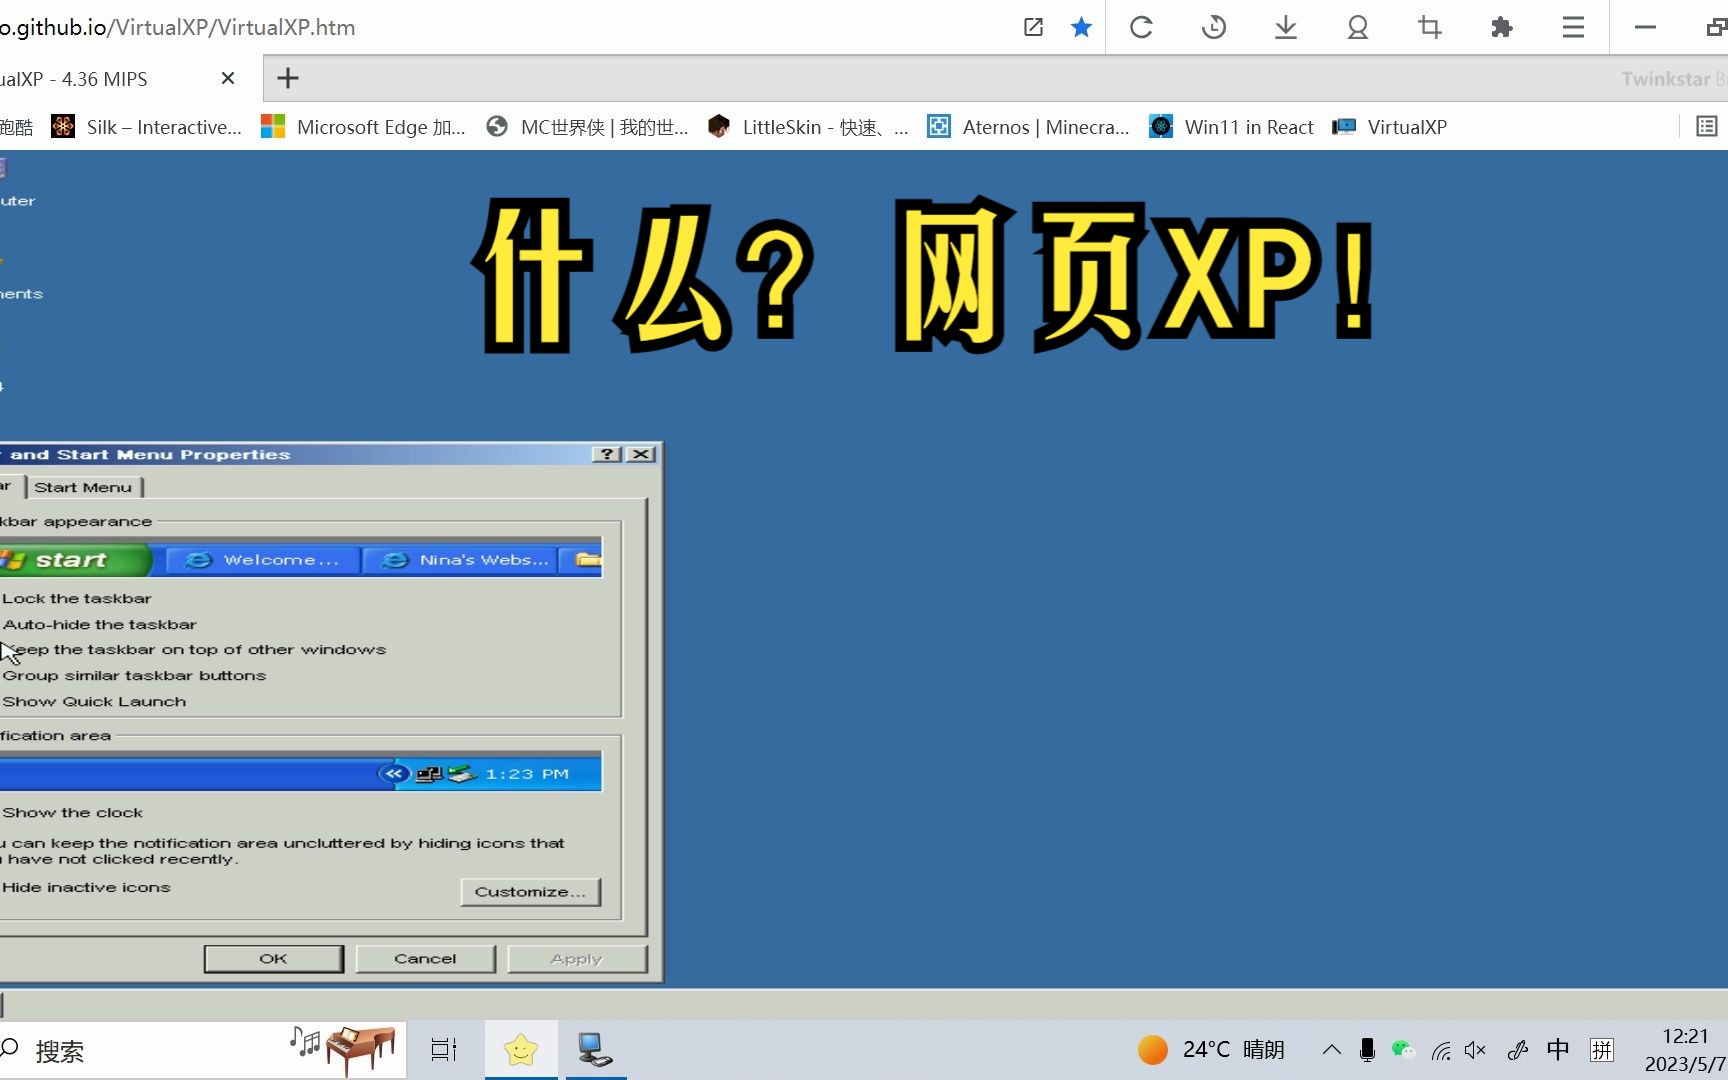Viewport: 1728px width, 1080px height.
Task: Open the user account icon
Action: (x=1357, y=27)
